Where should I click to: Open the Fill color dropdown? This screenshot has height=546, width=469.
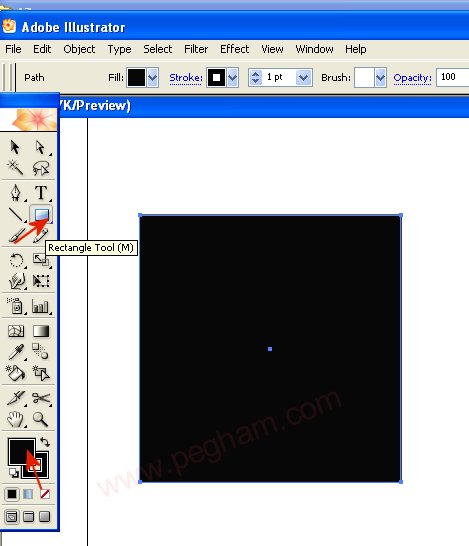coord(153,77)
